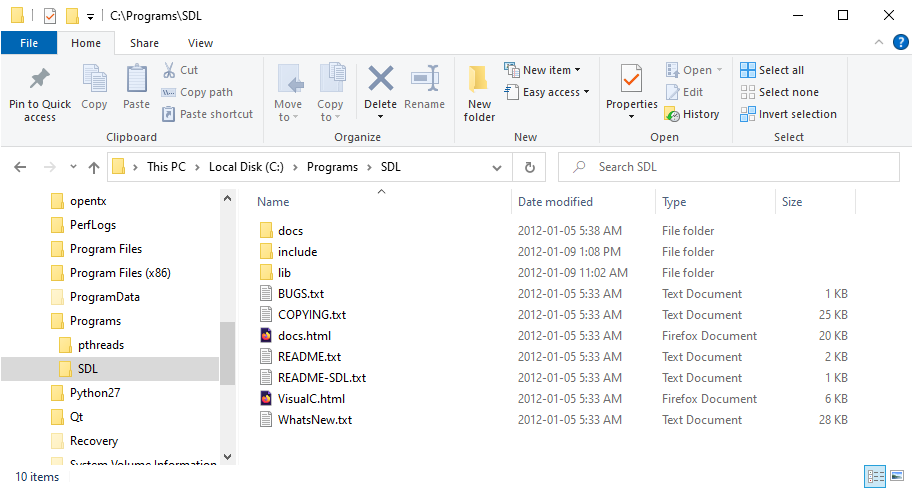Click Select none in ribbon

[779, 92]
